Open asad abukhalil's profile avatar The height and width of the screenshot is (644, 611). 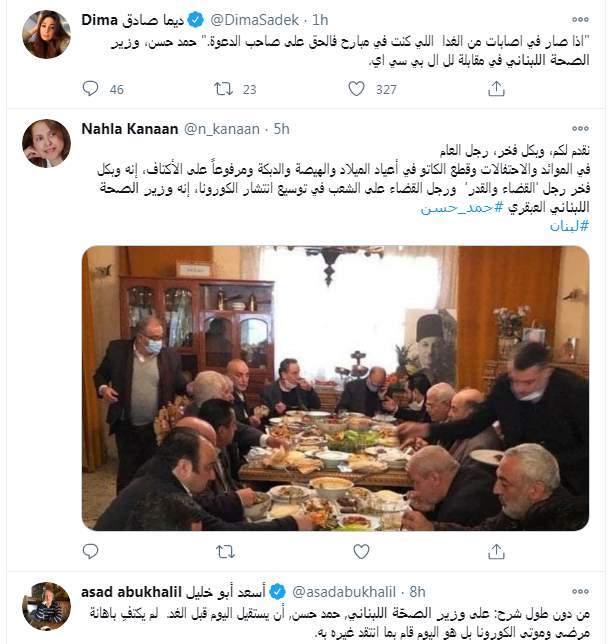46,606
